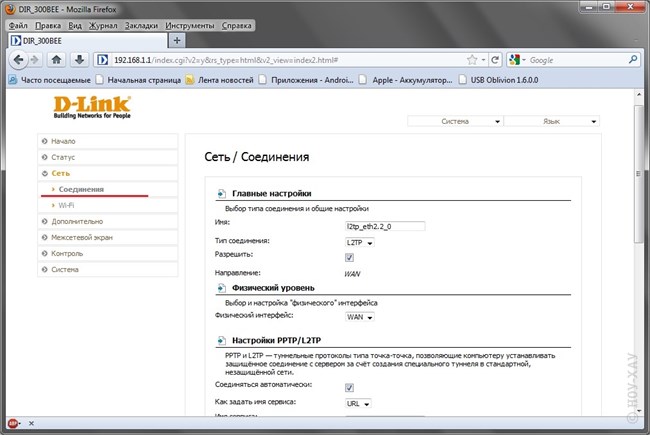Viewport: 650px width, 435px height.
Task: Toggle the Разрешить checkbox
Action: [349, 258]
